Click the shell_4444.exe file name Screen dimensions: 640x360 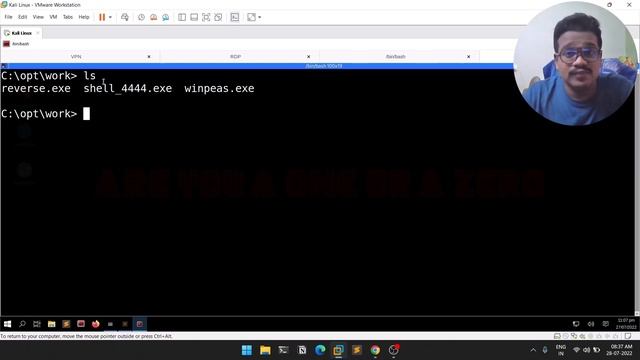click(128, 89)
